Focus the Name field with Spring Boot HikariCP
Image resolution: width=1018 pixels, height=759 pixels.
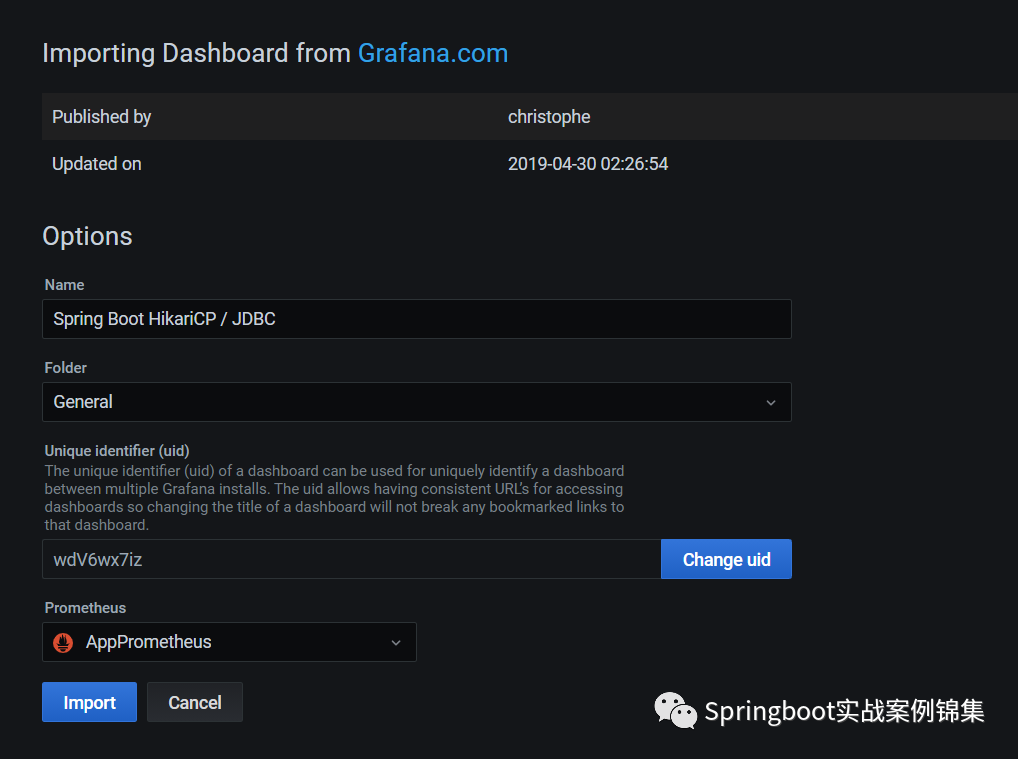point(416,319)
